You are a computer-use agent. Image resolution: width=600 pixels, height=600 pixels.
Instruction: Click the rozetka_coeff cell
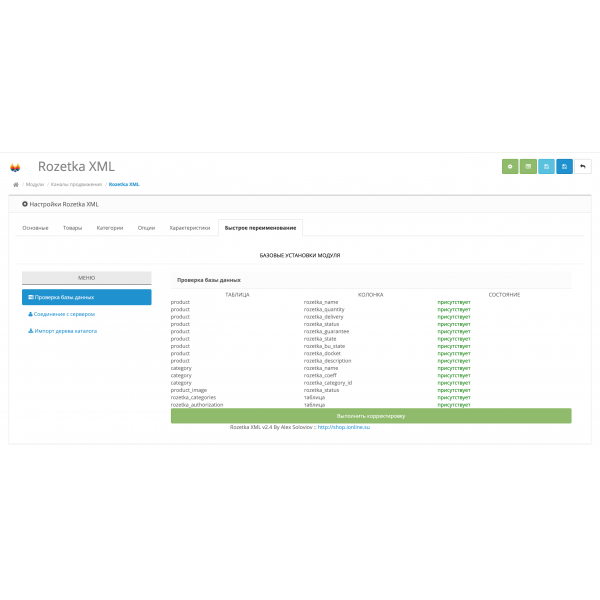click(x=320, y=375)
